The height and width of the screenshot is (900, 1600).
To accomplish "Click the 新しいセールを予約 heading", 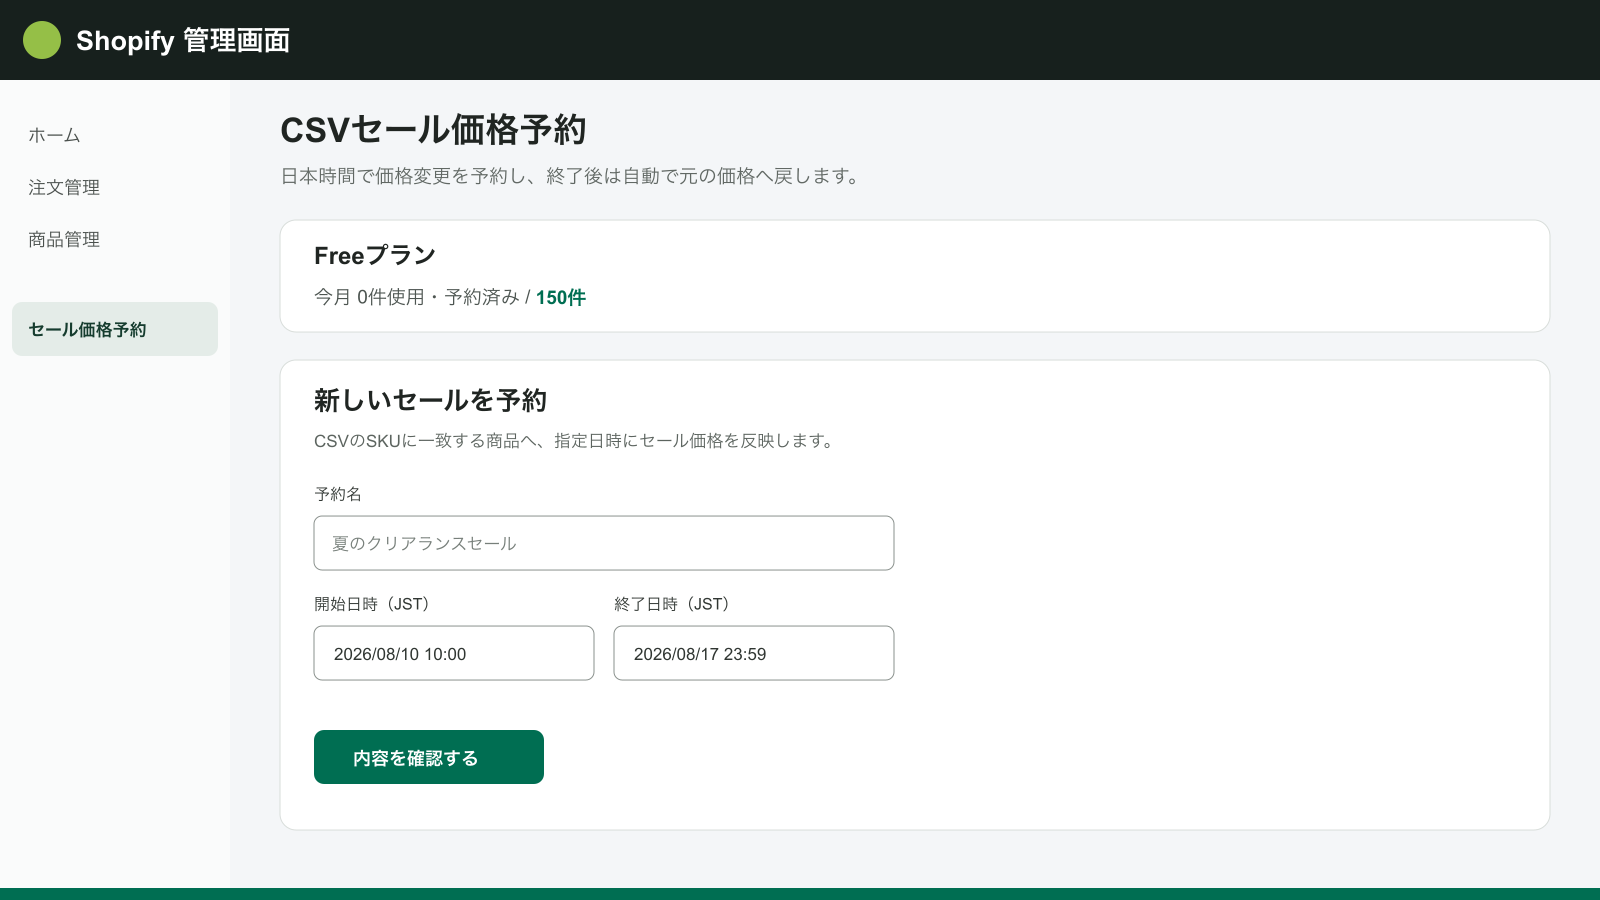I will coord(430,400).
